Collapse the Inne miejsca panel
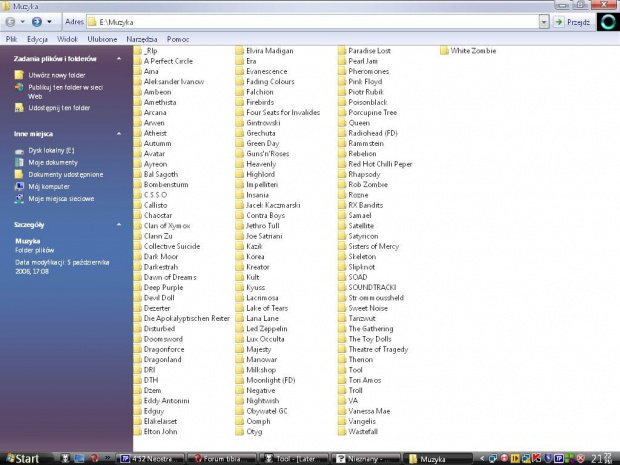Viewport: 620px width, 465px height. [119, 134]
